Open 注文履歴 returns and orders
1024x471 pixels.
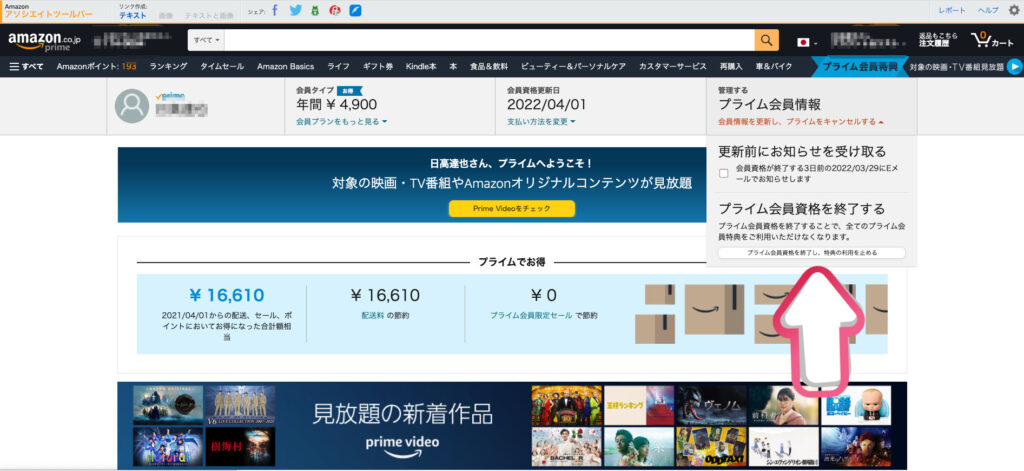click(938, 40)
